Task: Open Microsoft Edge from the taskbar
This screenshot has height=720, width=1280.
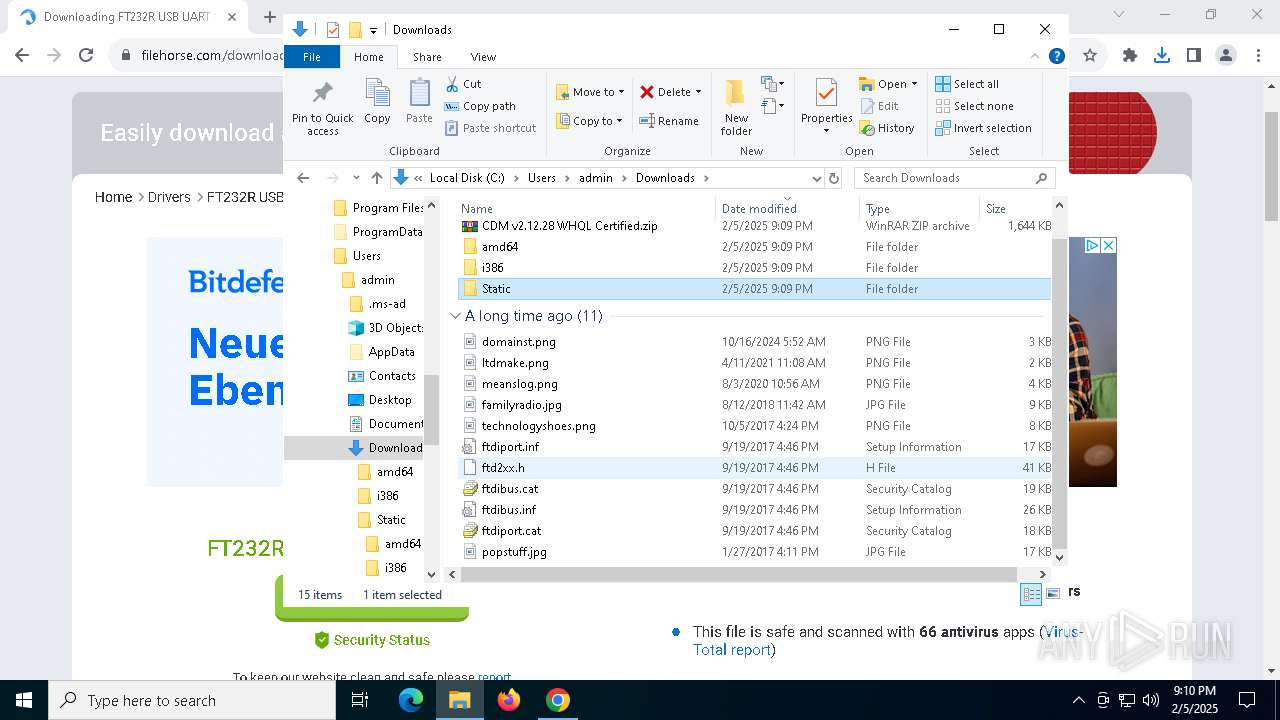Action: coord(411,700)
